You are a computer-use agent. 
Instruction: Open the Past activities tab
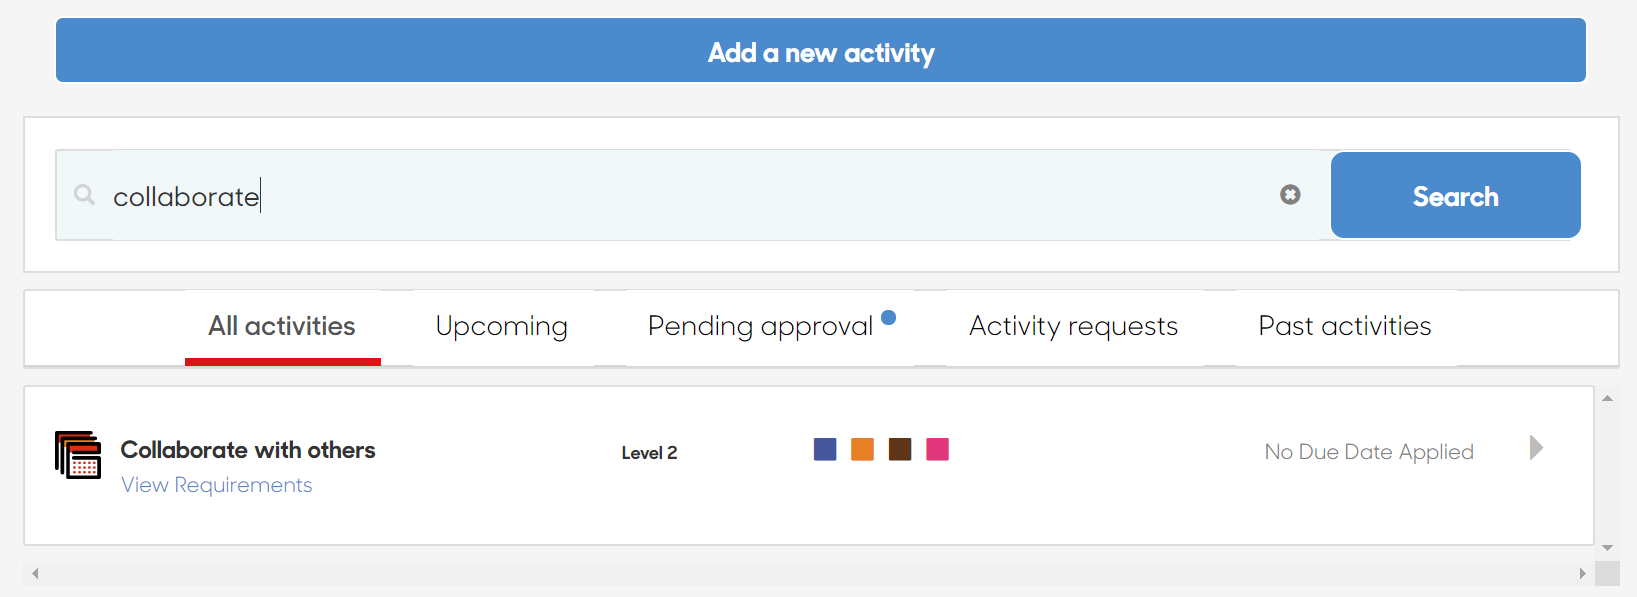(x=1345, y=327)
